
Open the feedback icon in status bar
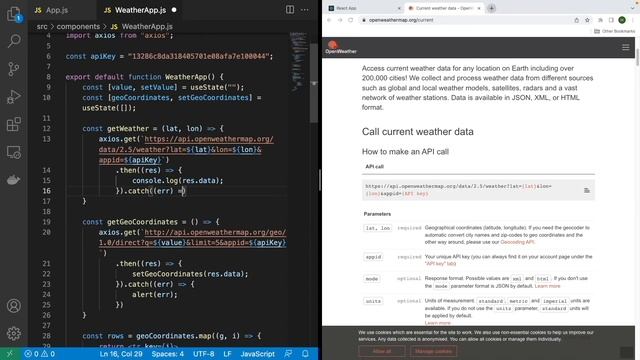(288, 354)
